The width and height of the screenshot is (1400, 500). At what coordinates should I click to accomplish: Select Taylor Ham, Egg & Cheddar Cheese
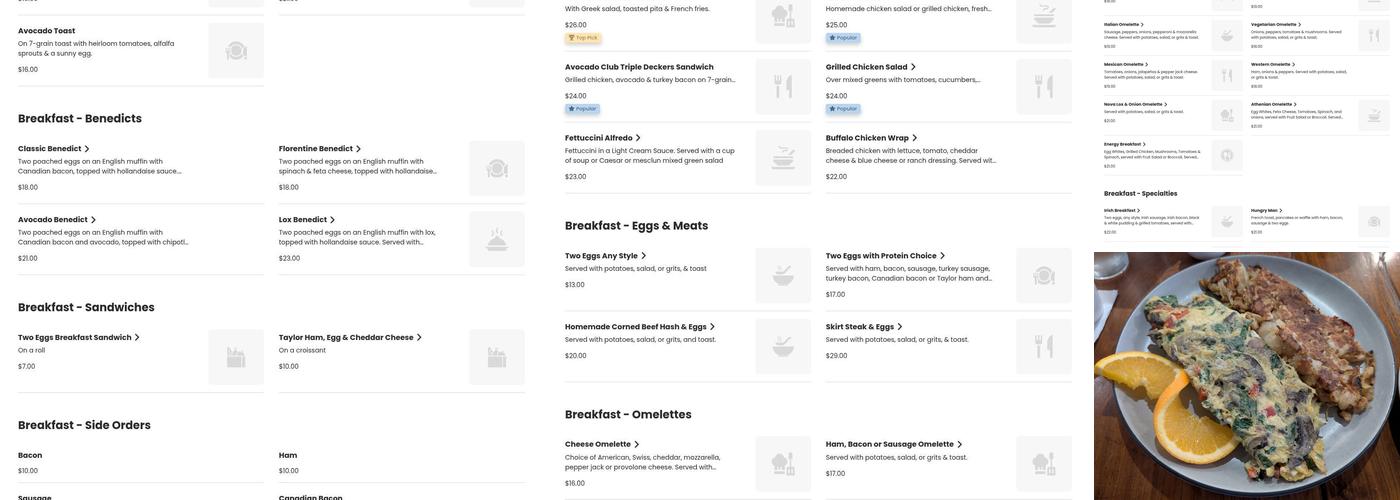click(x=345, y=338)
